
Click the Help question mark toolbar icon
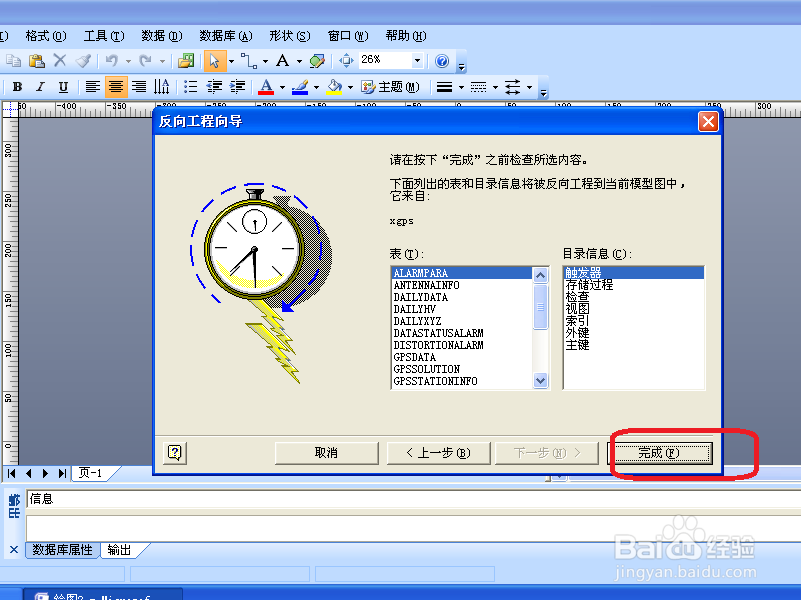click(443, 60)
